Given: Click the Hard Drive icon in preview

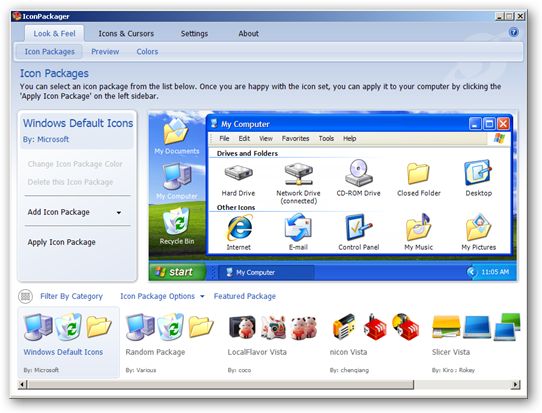Looking at the screenshot, I should coord(238,172).
